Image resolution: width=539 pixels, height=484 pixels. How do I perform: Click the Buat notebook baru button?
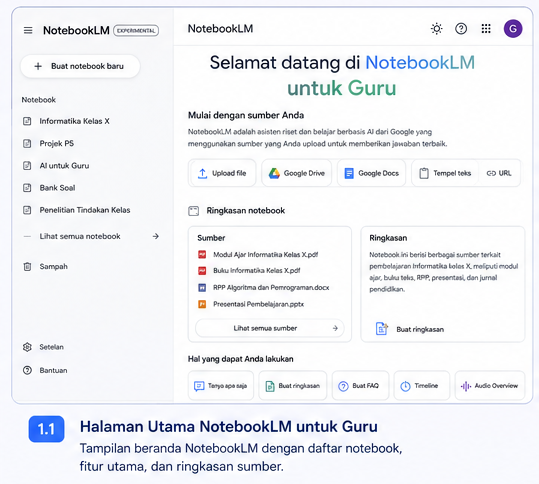coord(80,66)
